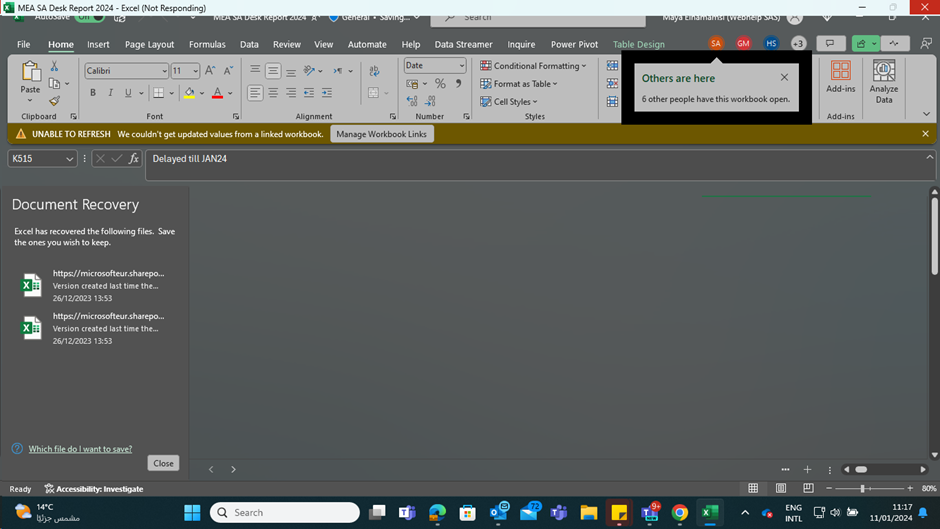Open the Table Design tab
This screenshot has height=529, width=940.
(x=638, y=44)
